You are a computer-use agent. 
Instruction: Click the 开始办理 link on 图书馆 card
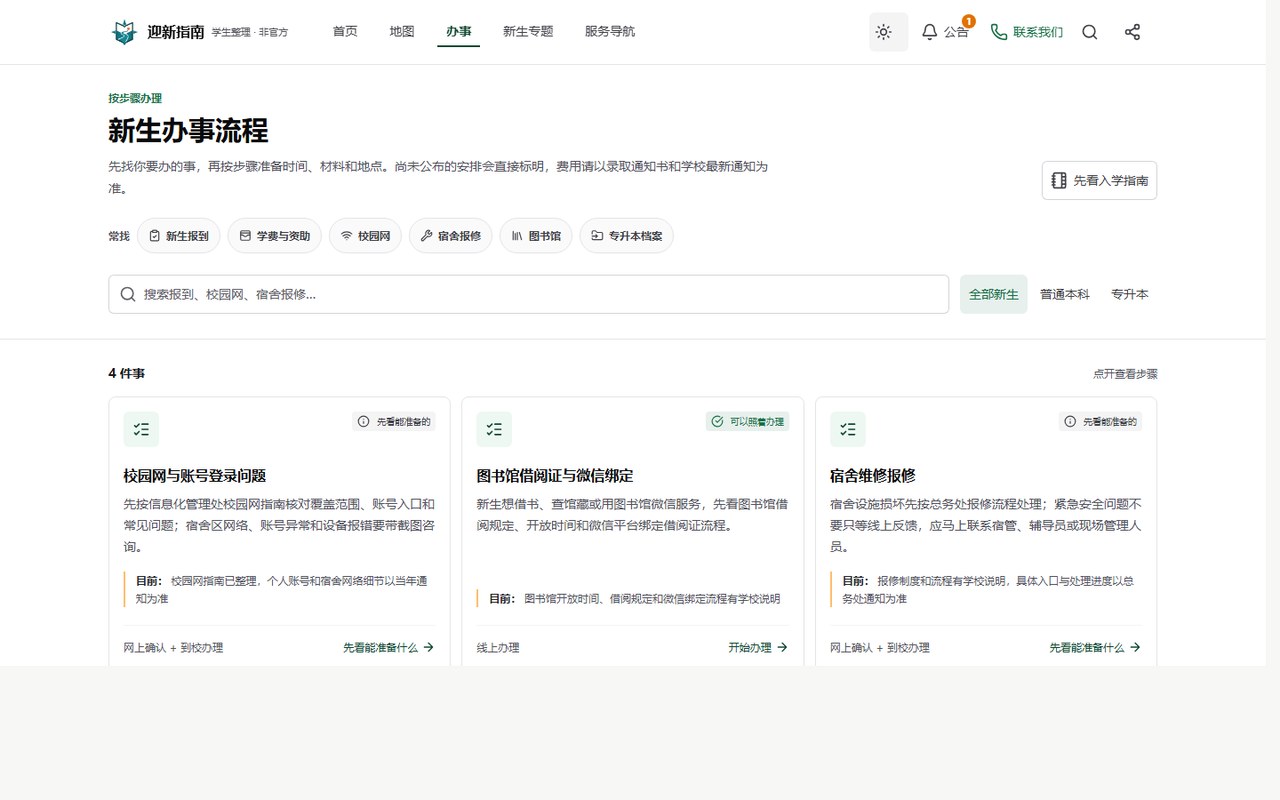tap(758, 647)
